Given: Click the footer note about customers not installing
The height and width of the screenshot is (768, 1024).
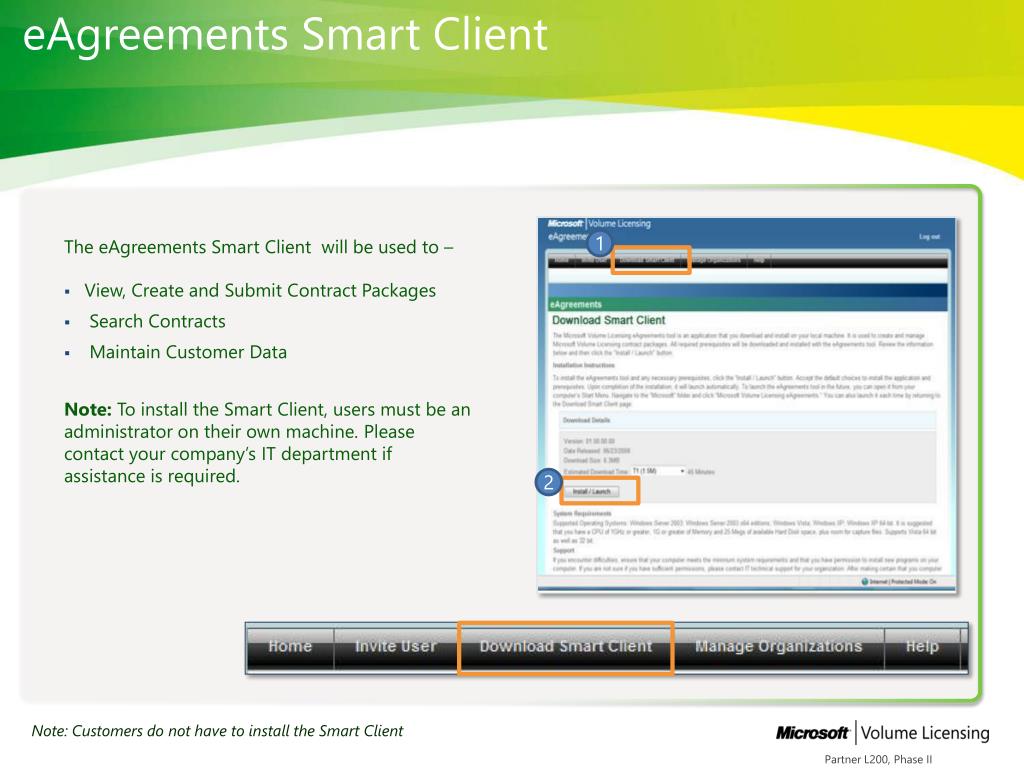Looking at the screenshot, I should click(x=217, y=731).
